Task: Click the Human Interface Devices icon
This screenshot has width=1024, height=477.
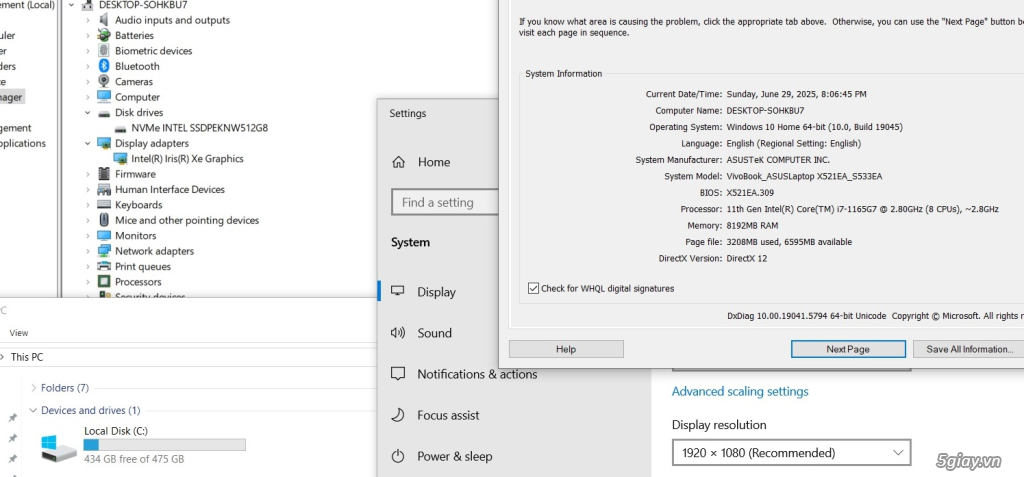Action: [x=104, y=189]
